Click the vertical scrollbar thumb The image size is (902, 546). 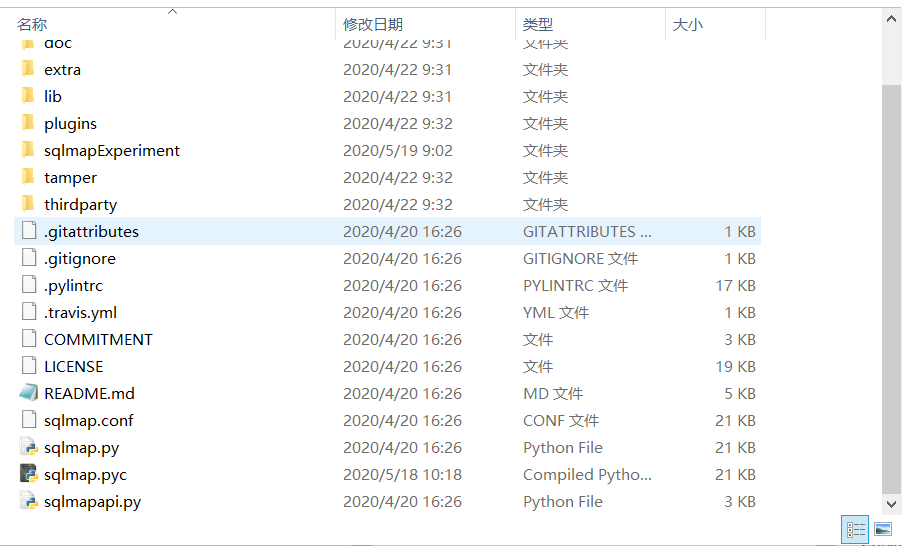(891, 289)
